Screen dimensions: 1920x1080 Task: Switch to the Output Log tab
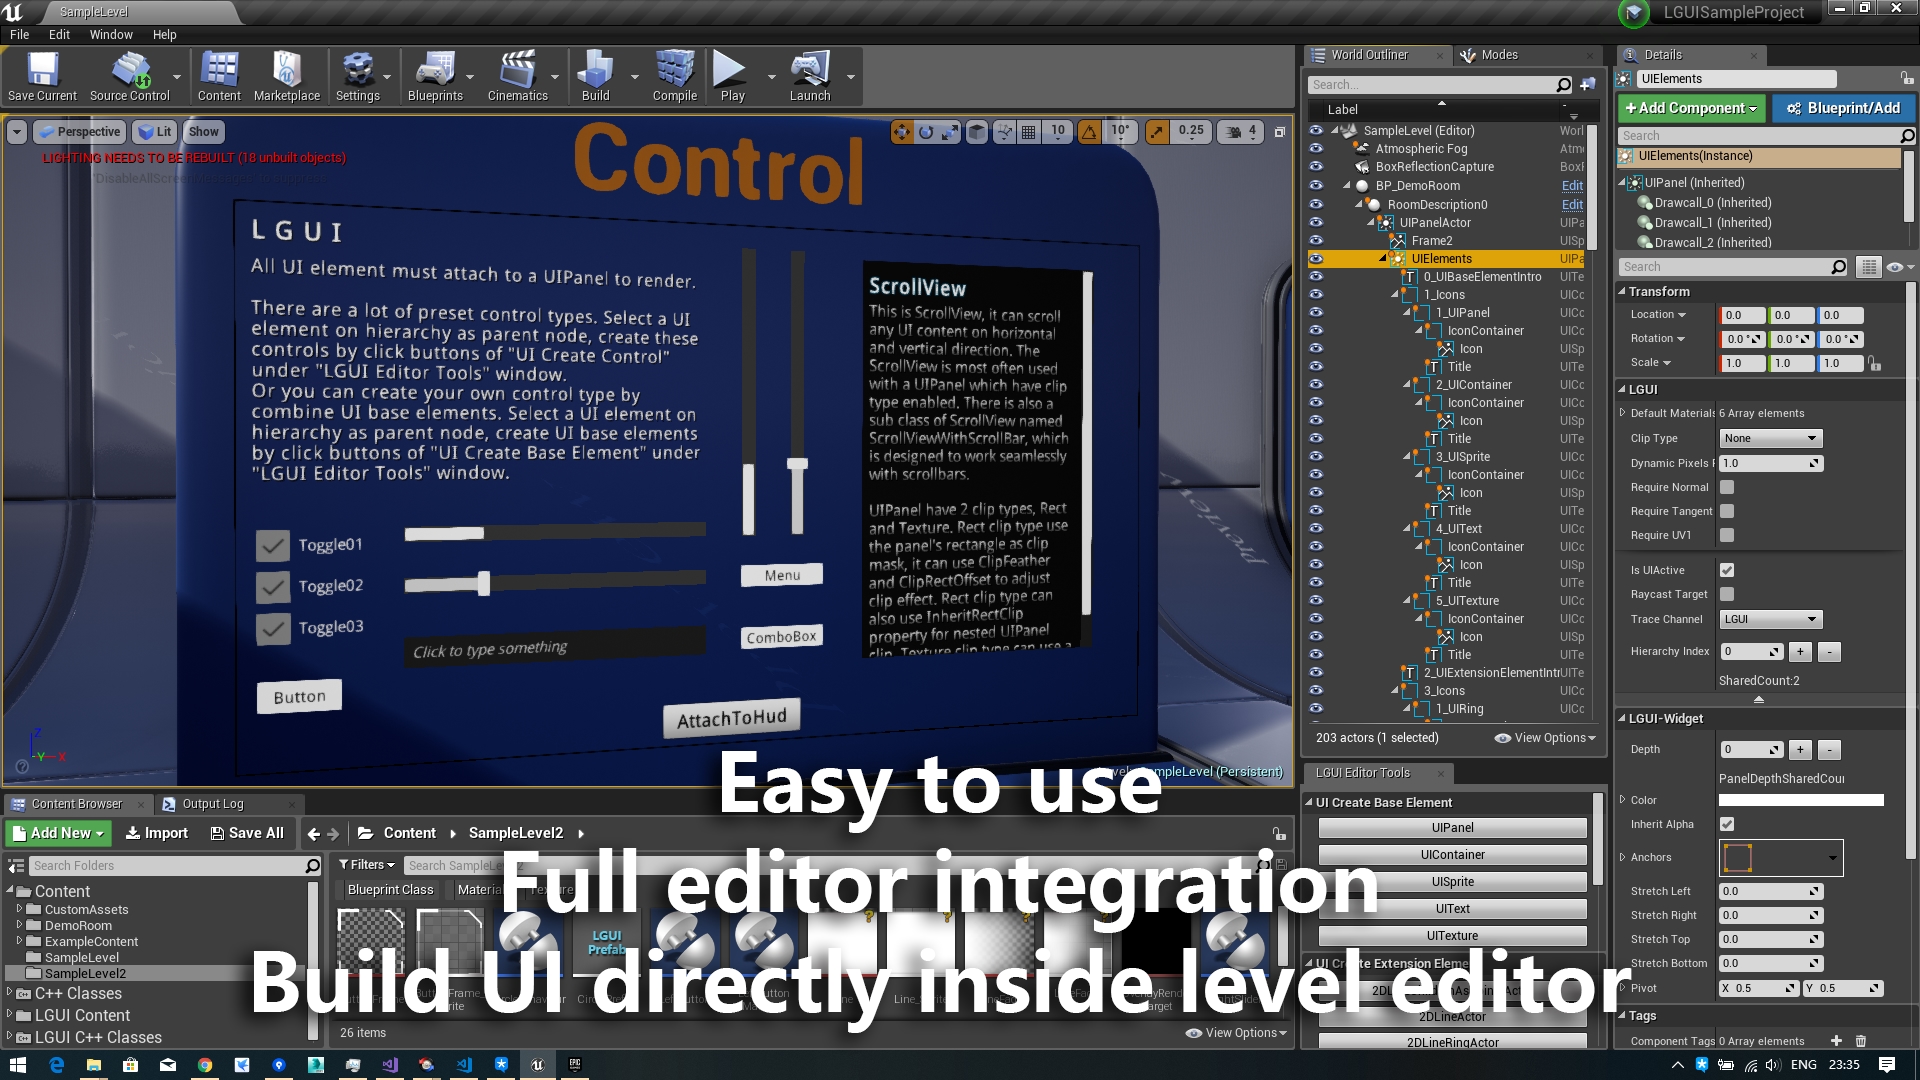[x=212, y=804]
